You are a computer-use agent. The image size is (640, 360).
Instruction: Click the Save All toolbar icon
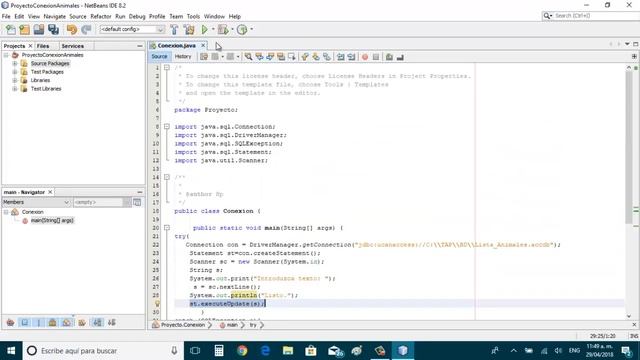tap(53, 29)
